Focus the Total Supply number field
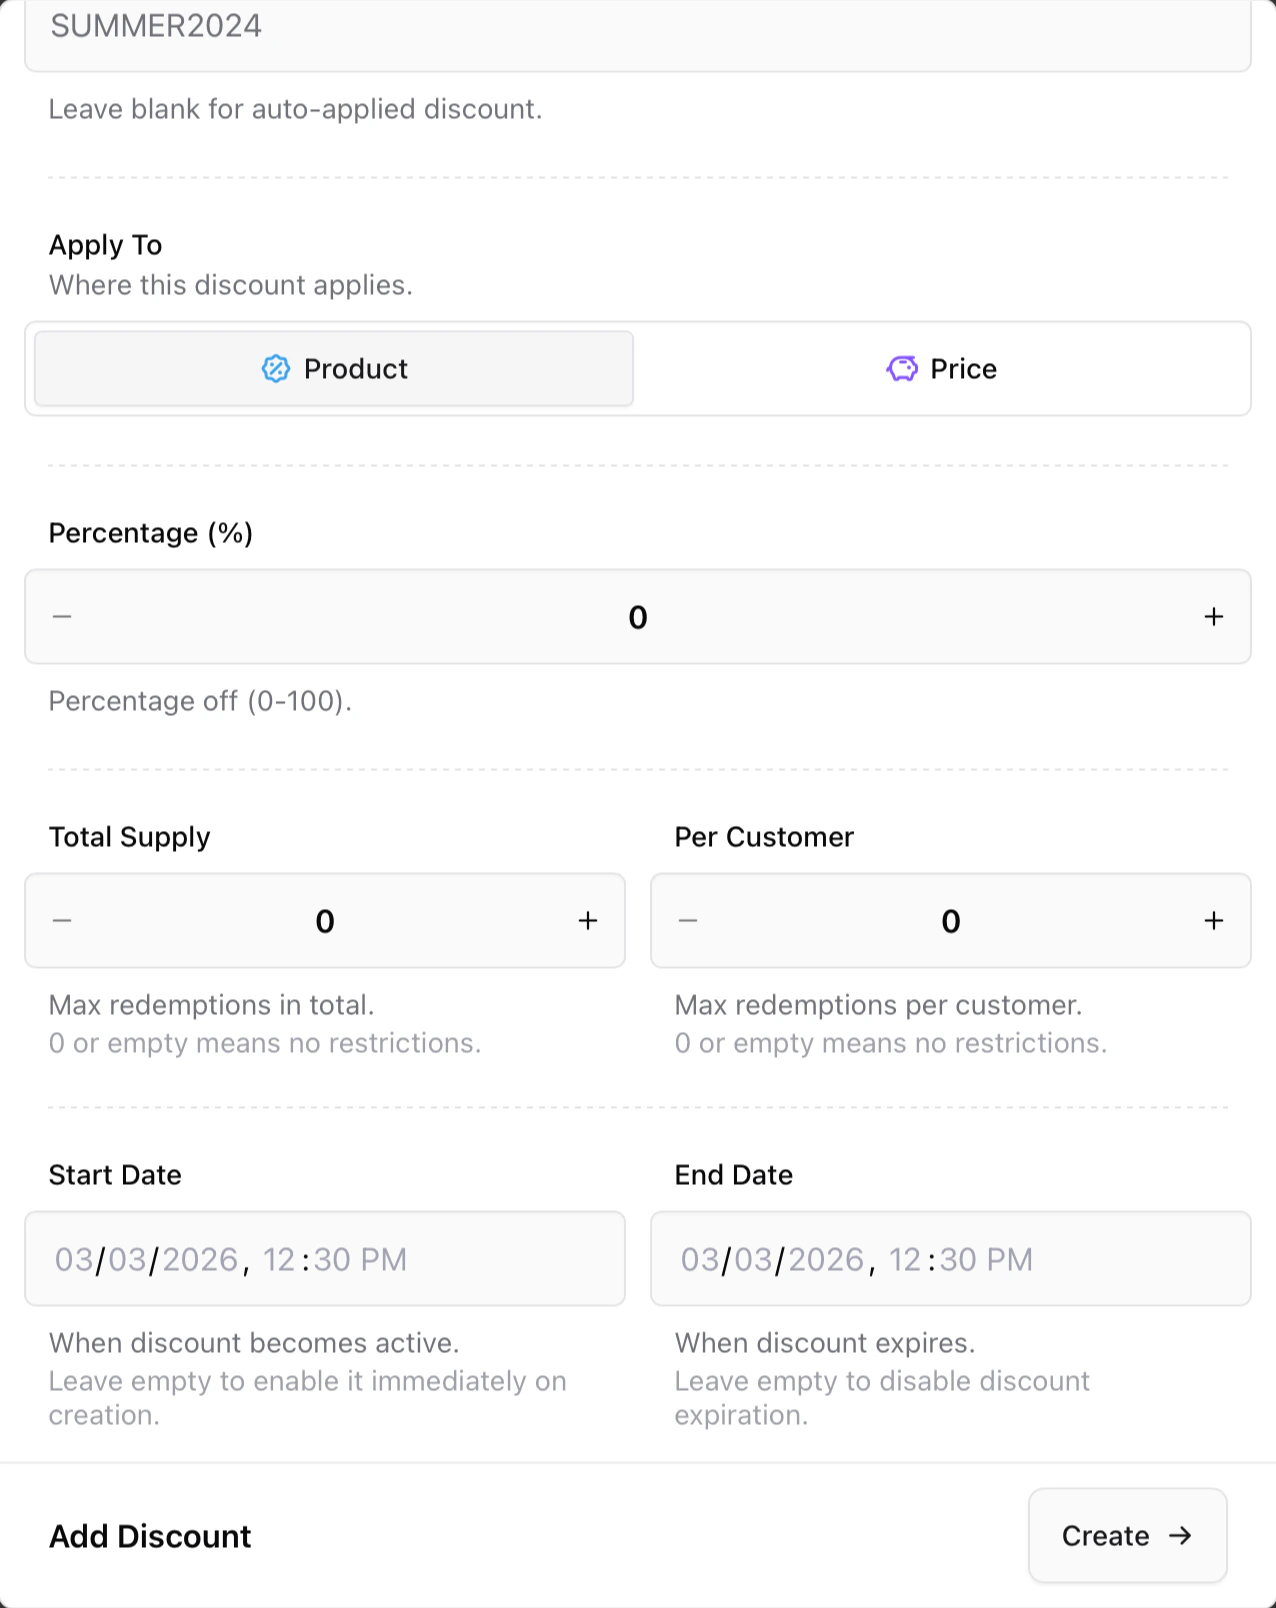This screenshot has height=1608, width=1276. (325, 921)
